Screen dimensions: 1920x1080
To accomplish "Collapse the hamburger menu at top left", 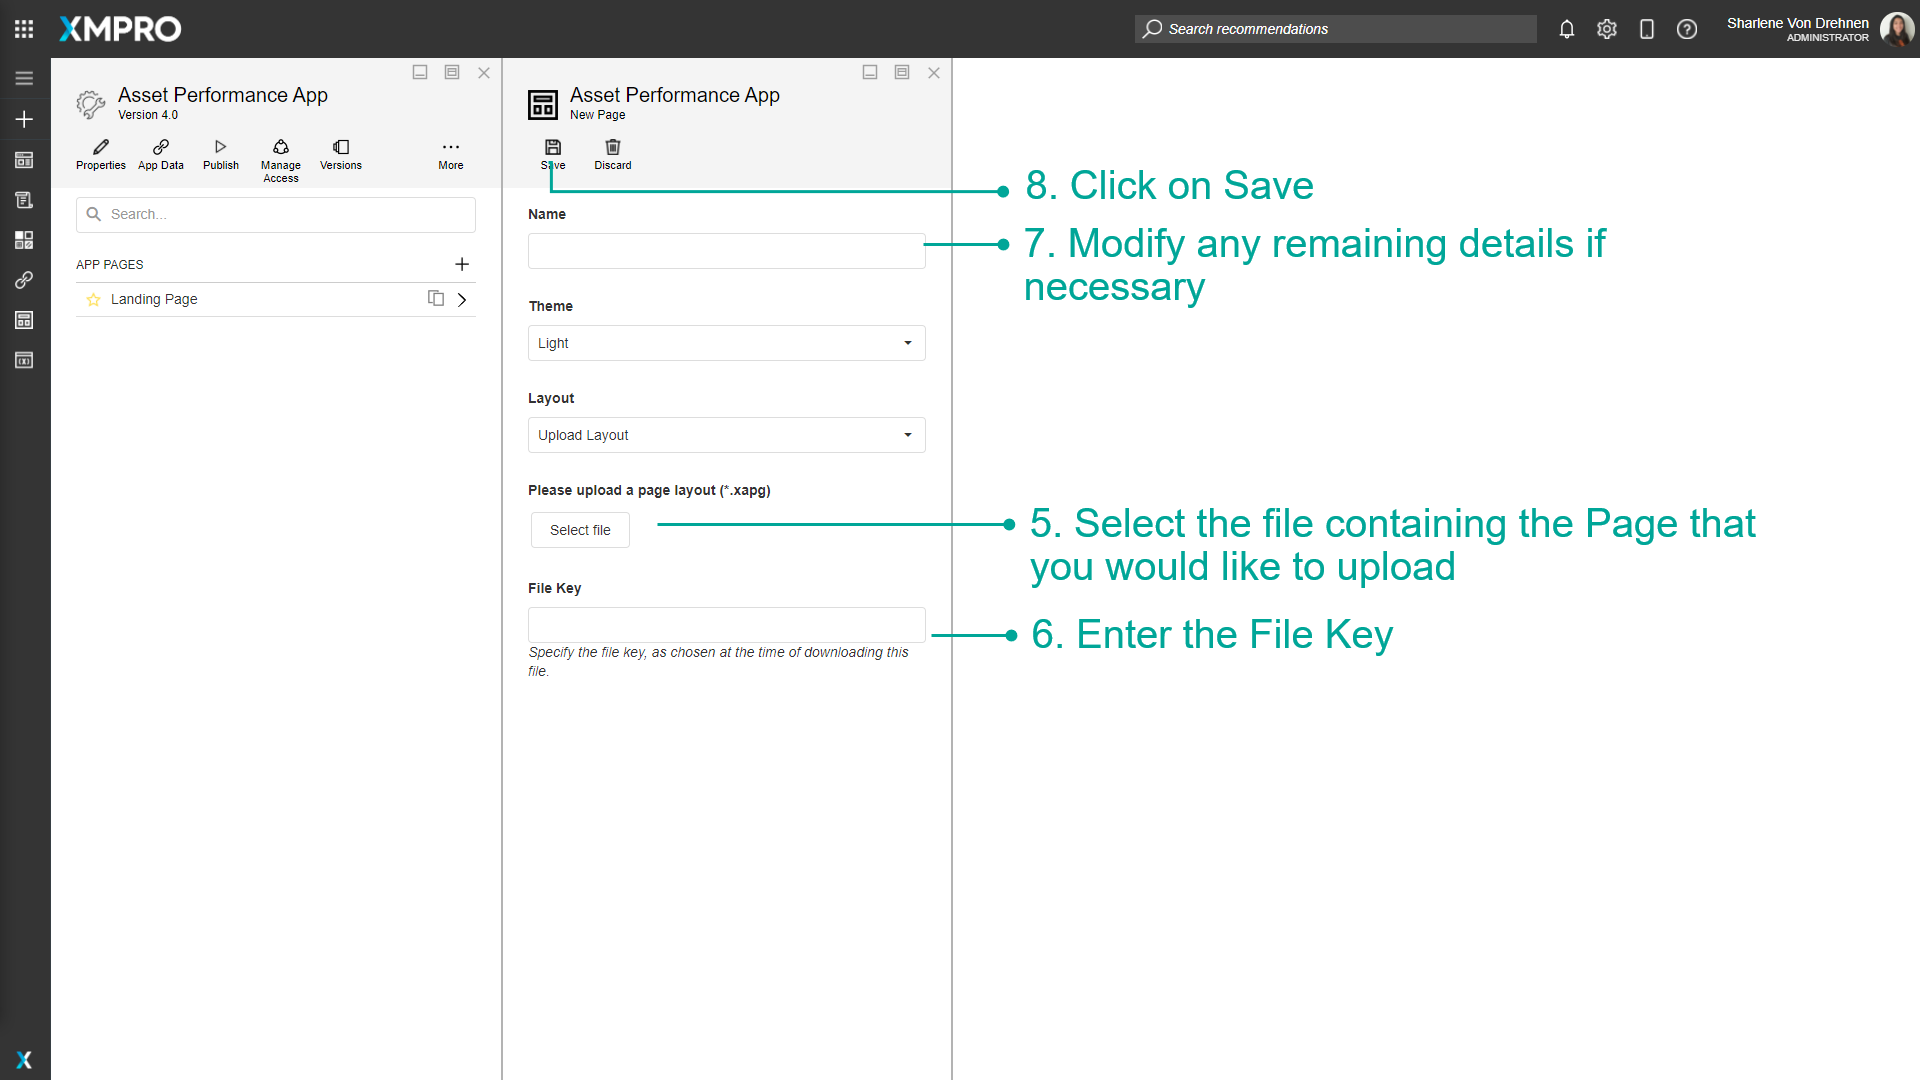I will pos(24,77).
